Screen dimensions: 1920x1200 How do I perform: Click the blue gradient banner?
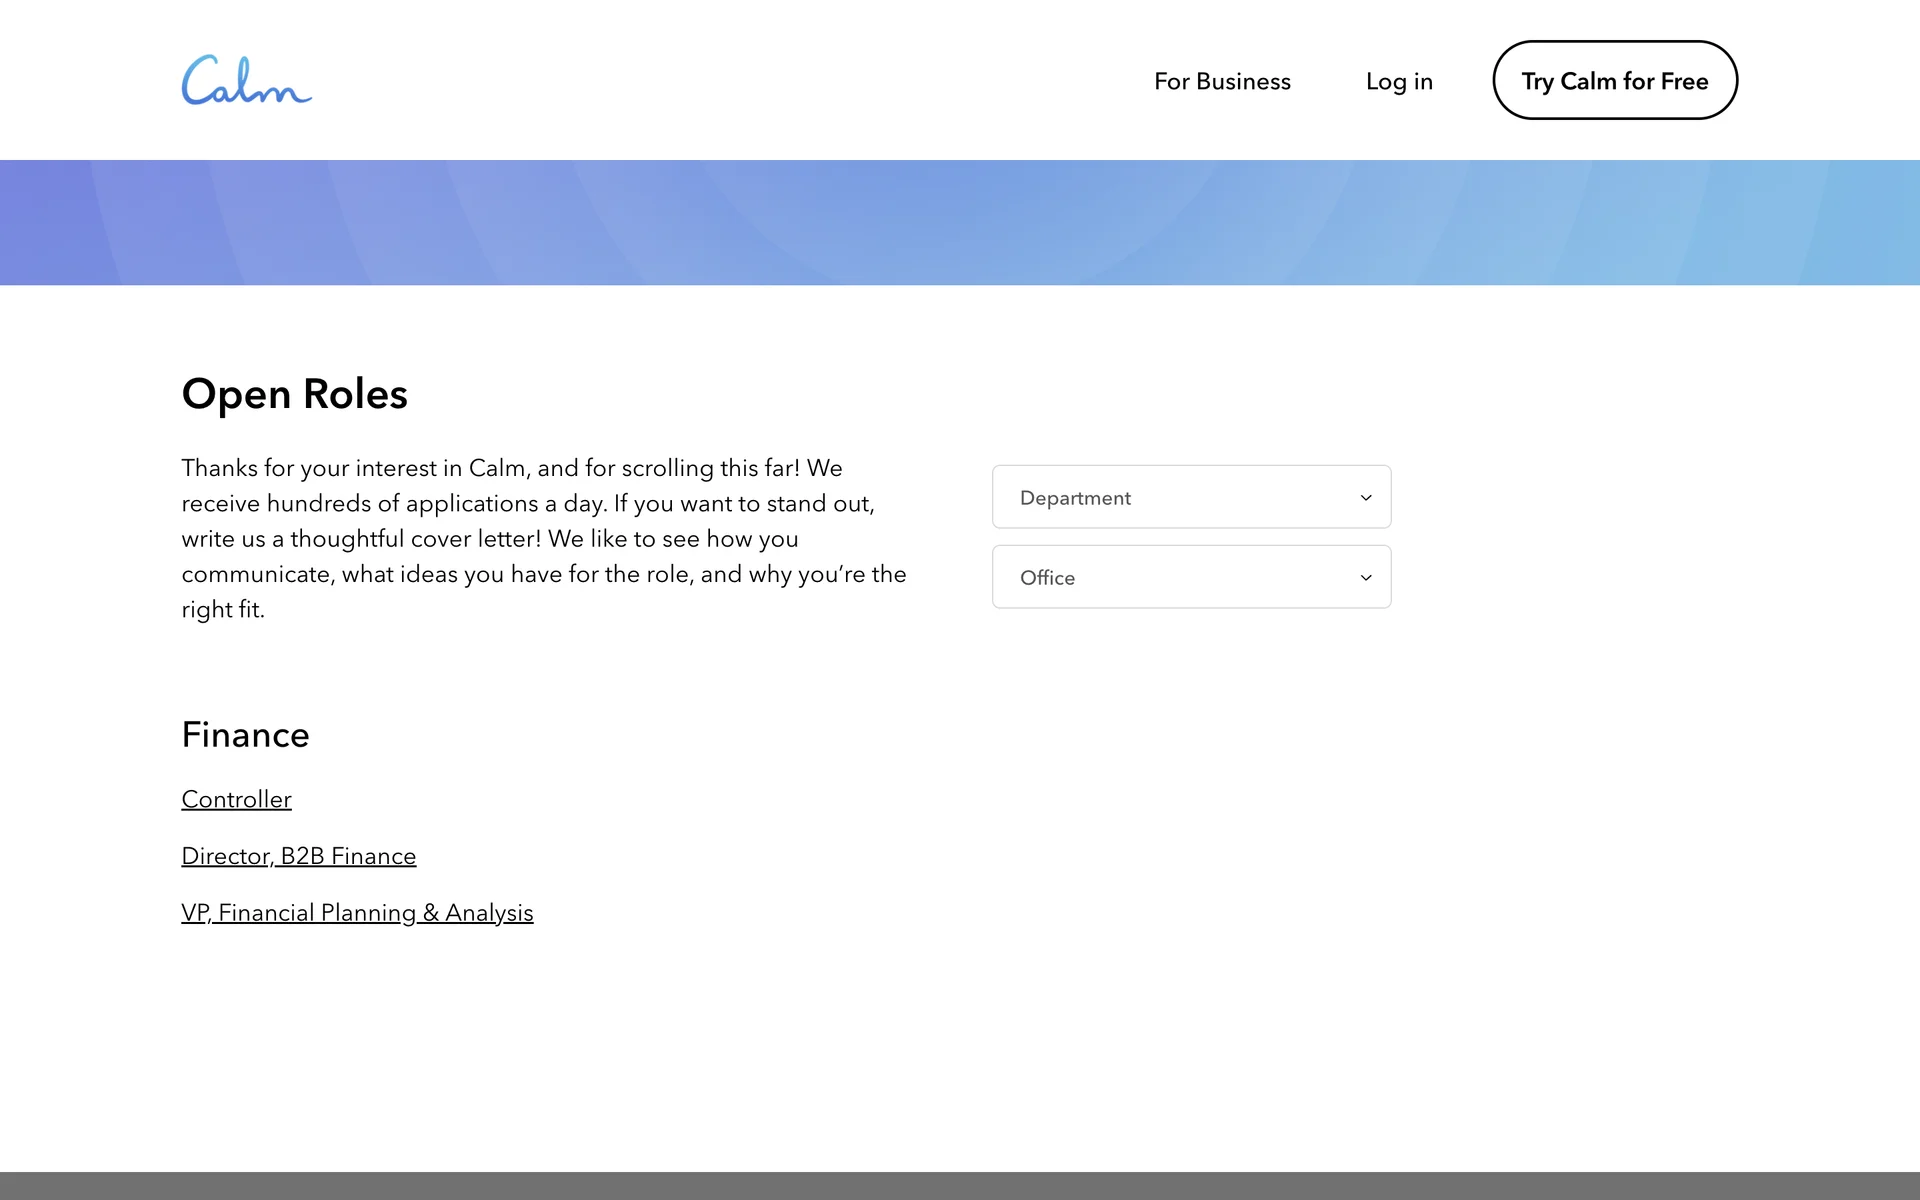tap(960, 222)
